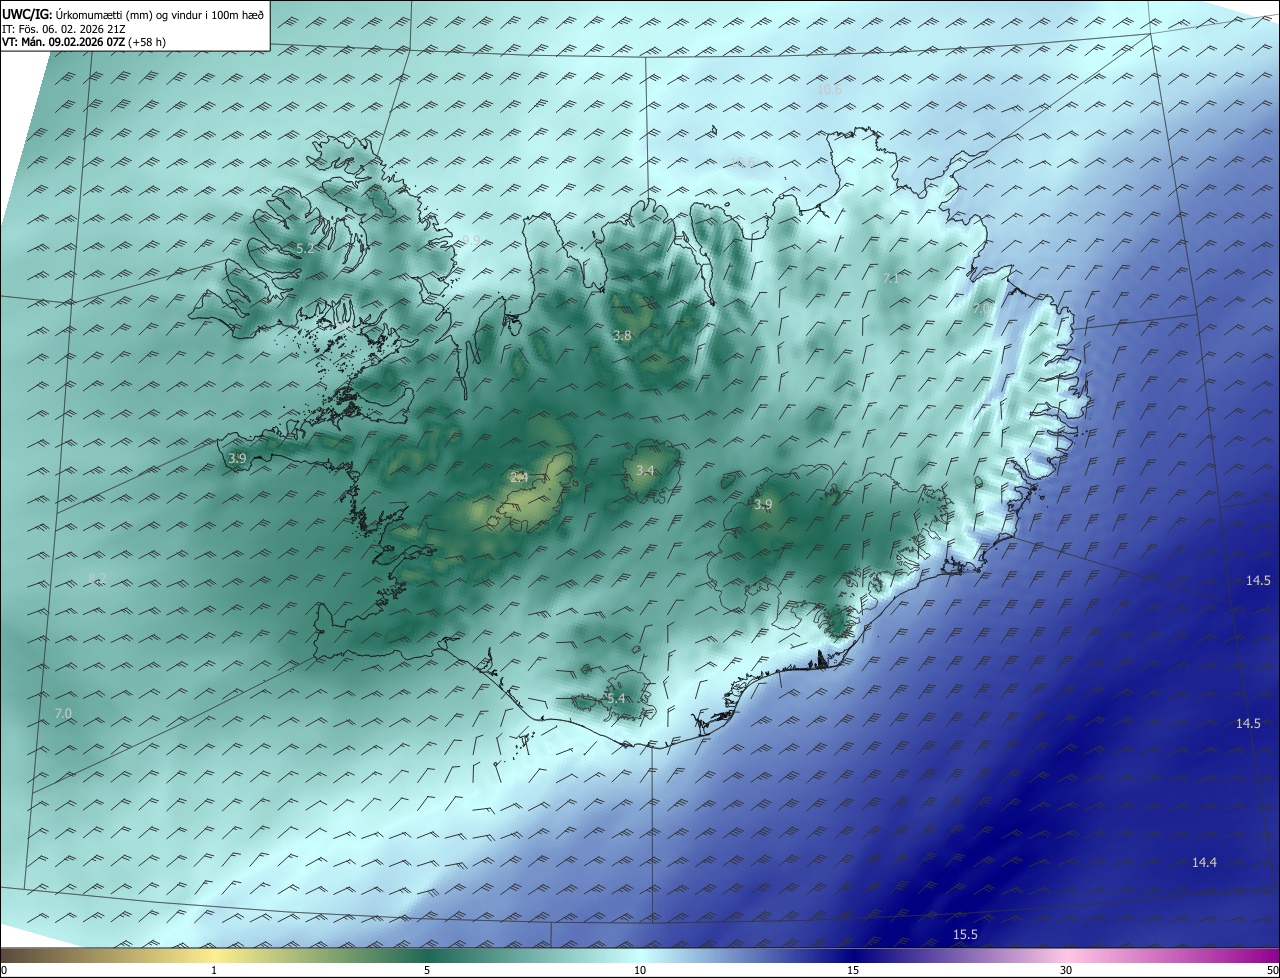The width and height of the screenshot is (1280, 978).
Task: Click the legend tick label 5
Action: coord(427,971)
